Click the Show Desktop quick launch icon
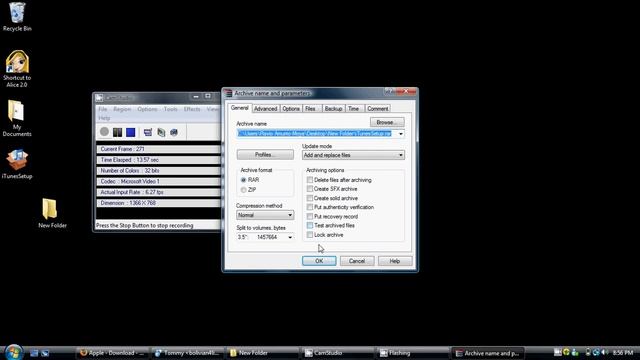The width and height of the screenshot is (640, 360). (34, 353)
